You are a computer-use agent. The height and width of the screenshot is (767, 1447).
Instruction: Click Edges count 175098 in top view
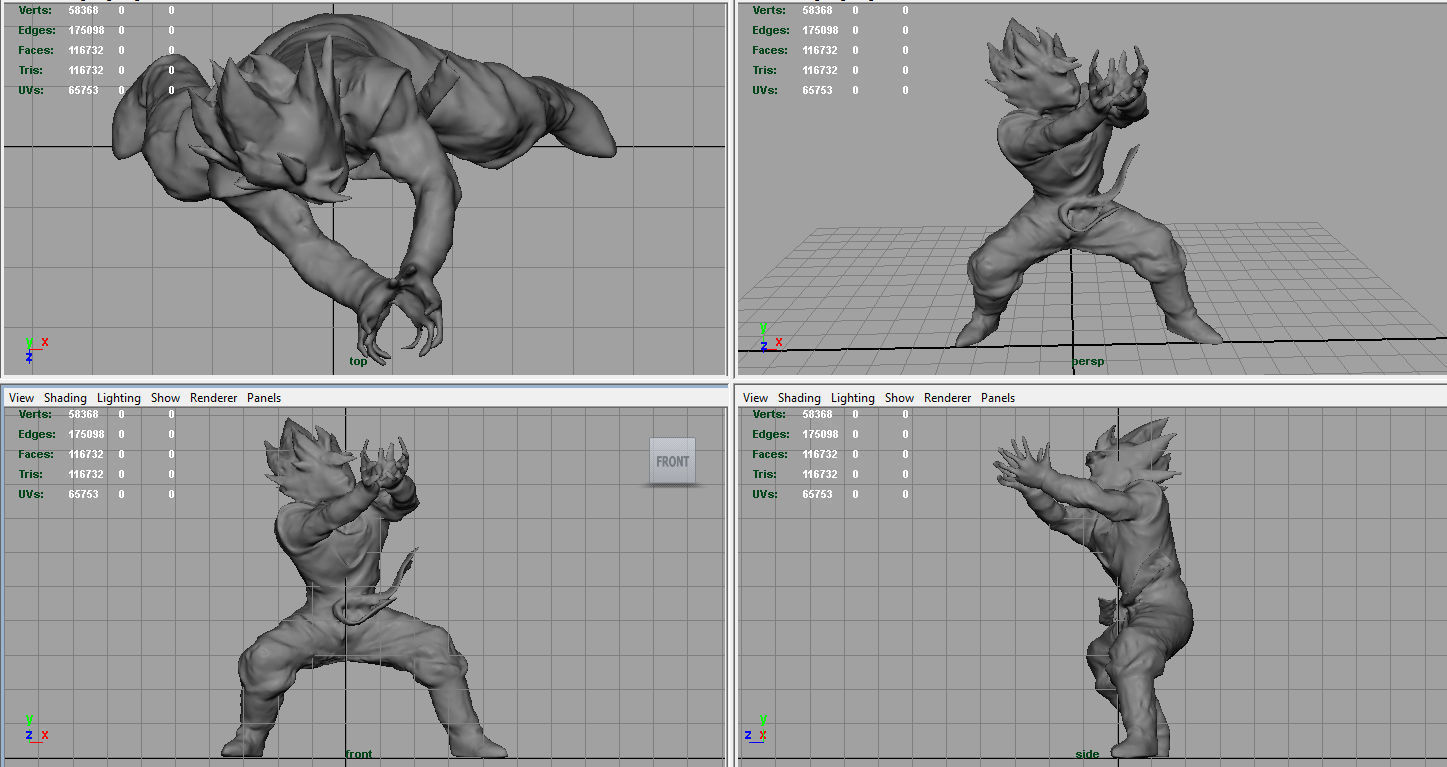coord(86,30)
